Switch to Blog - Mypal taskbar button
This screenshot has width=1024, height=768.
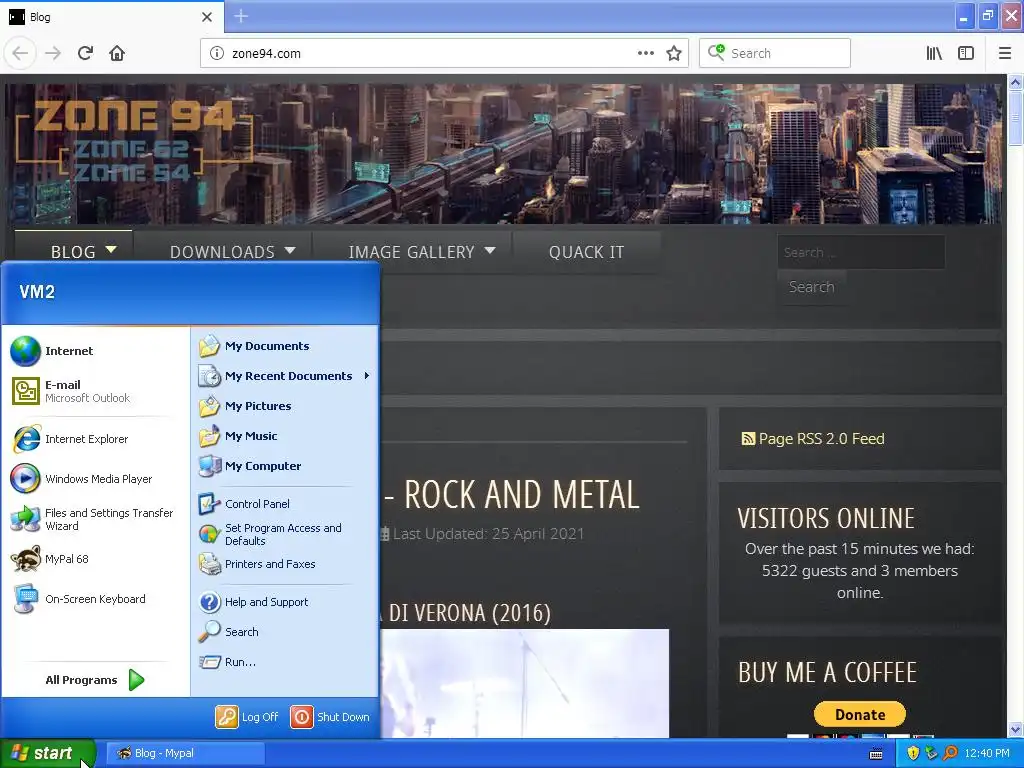pos(185,753)
